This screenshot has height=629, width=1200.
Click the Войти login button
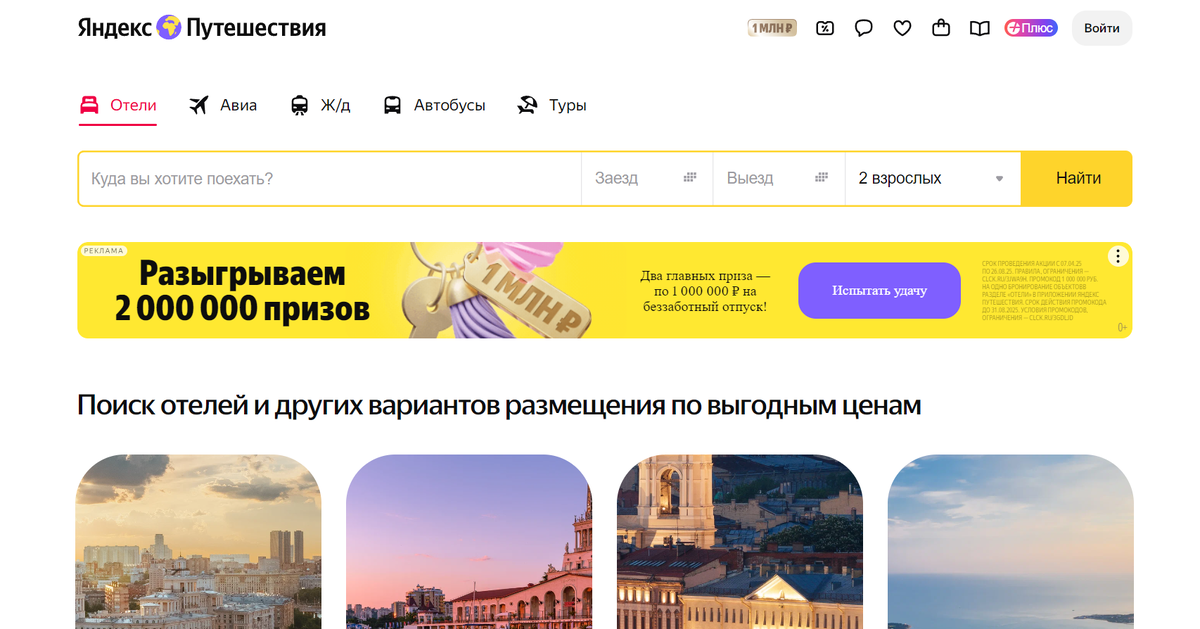coord(1102,28)
